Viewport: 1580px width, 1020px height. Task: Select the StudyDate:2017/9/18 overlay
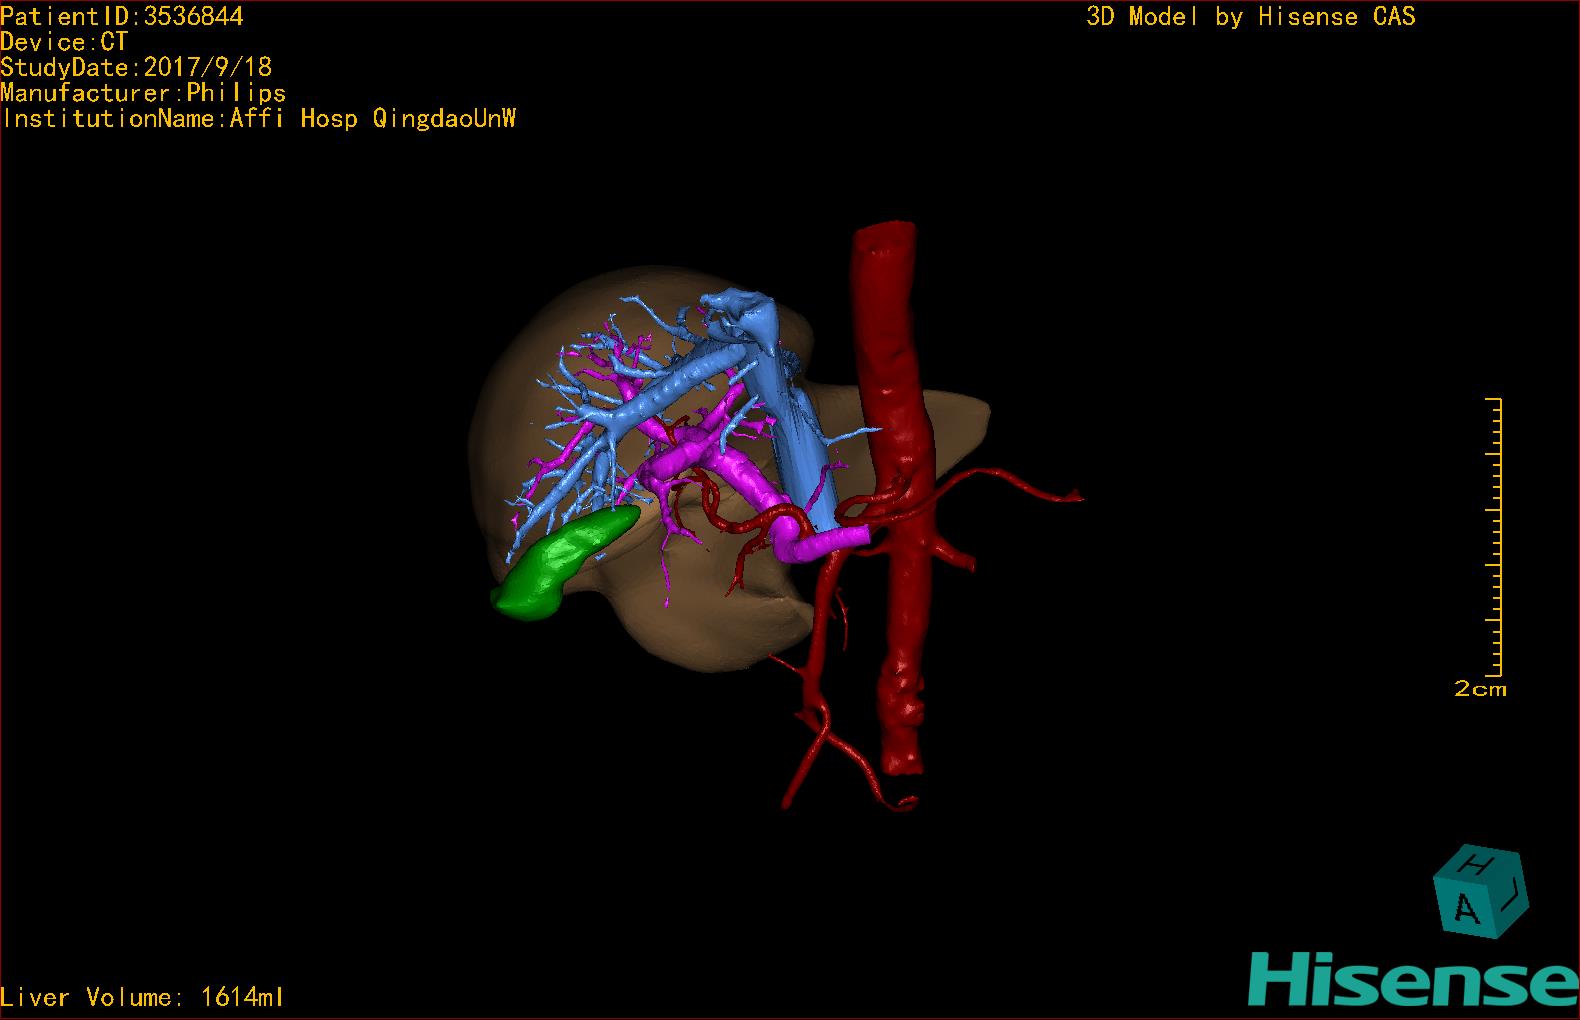(x=136, y=67)
